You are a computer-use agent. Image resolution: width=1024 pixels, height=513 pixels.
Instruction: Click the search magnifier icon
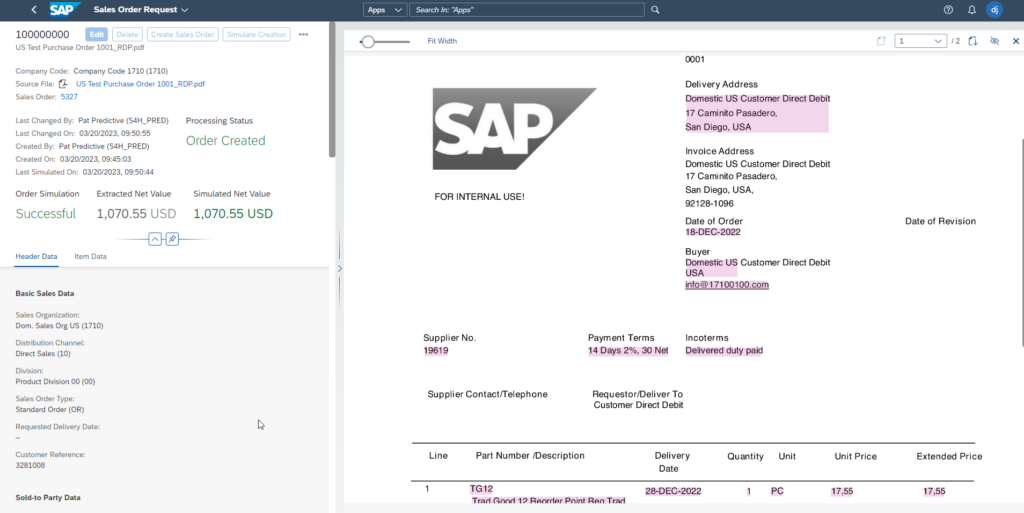coord(656,10)
